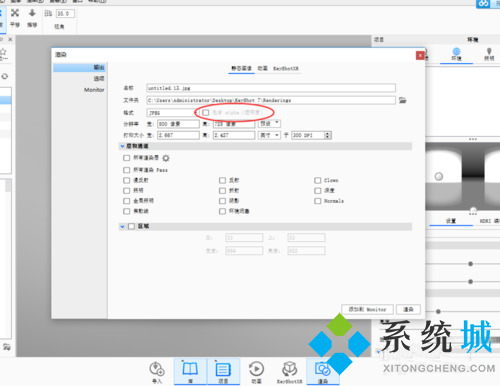Click the resolution width field 800
500x386 pixels.
click(x=178, y=124)
